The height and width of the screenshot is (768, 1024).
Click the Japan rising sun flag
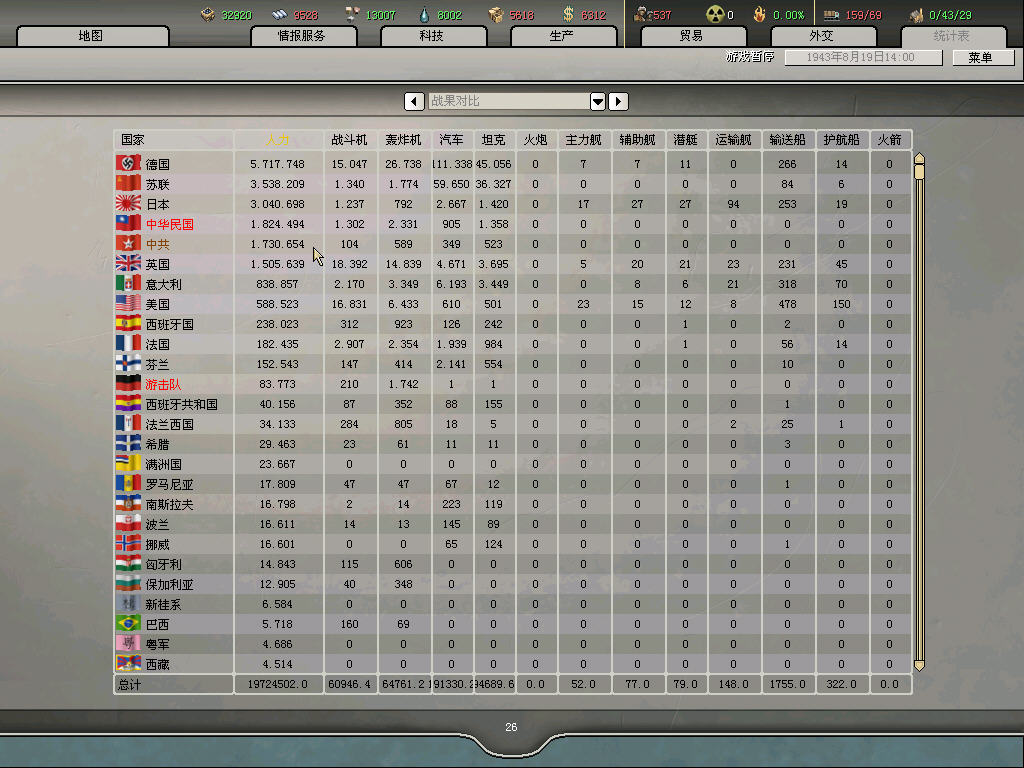[128, 204]
